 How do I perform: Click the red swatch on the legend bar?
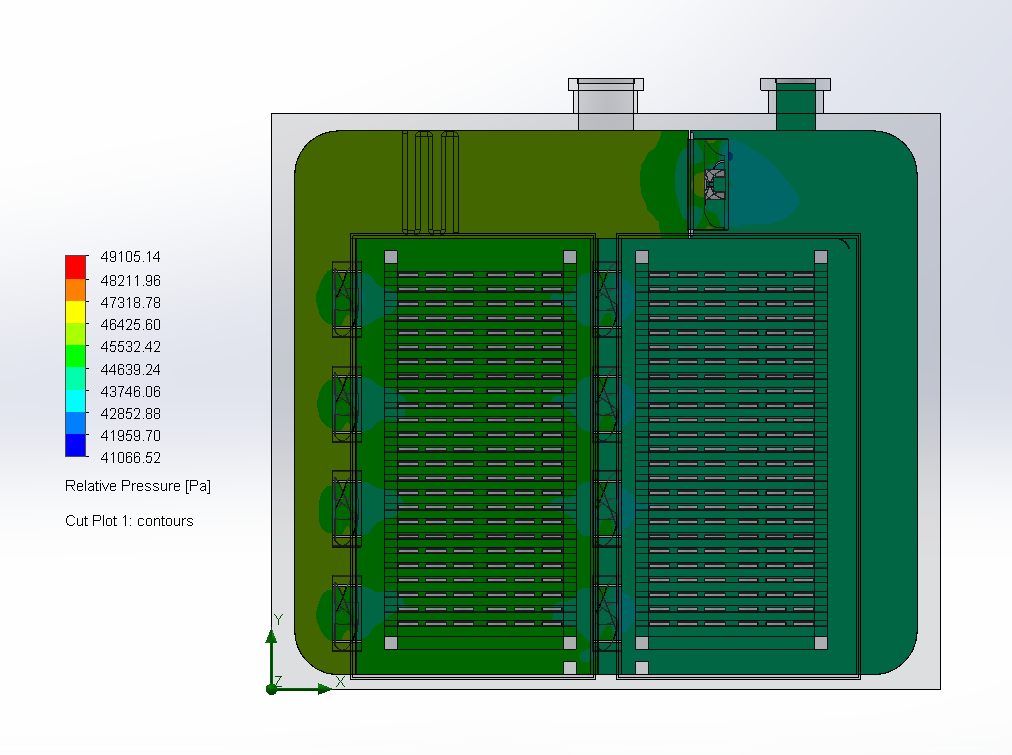[76, 267]
